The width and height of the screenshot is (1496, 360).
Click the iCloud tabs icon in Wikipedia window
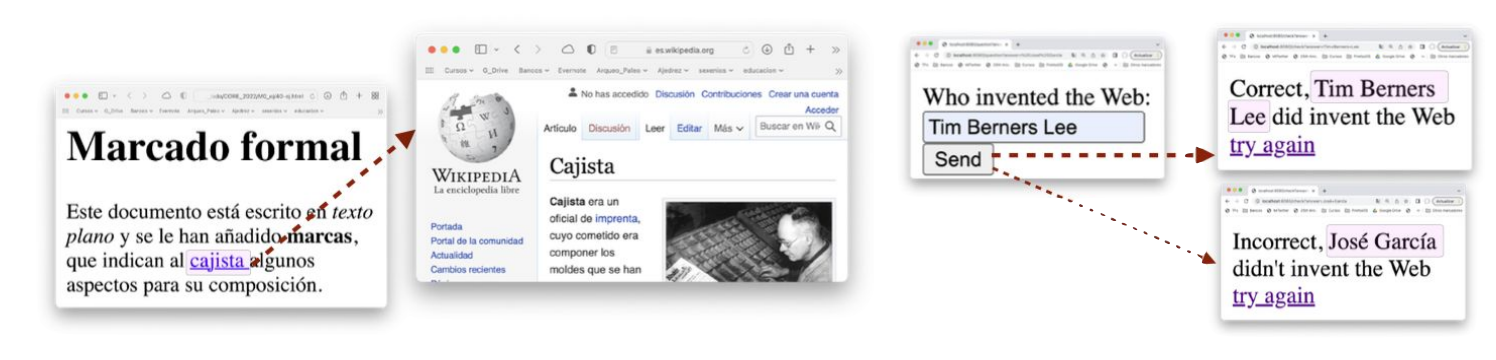(568, 49)
